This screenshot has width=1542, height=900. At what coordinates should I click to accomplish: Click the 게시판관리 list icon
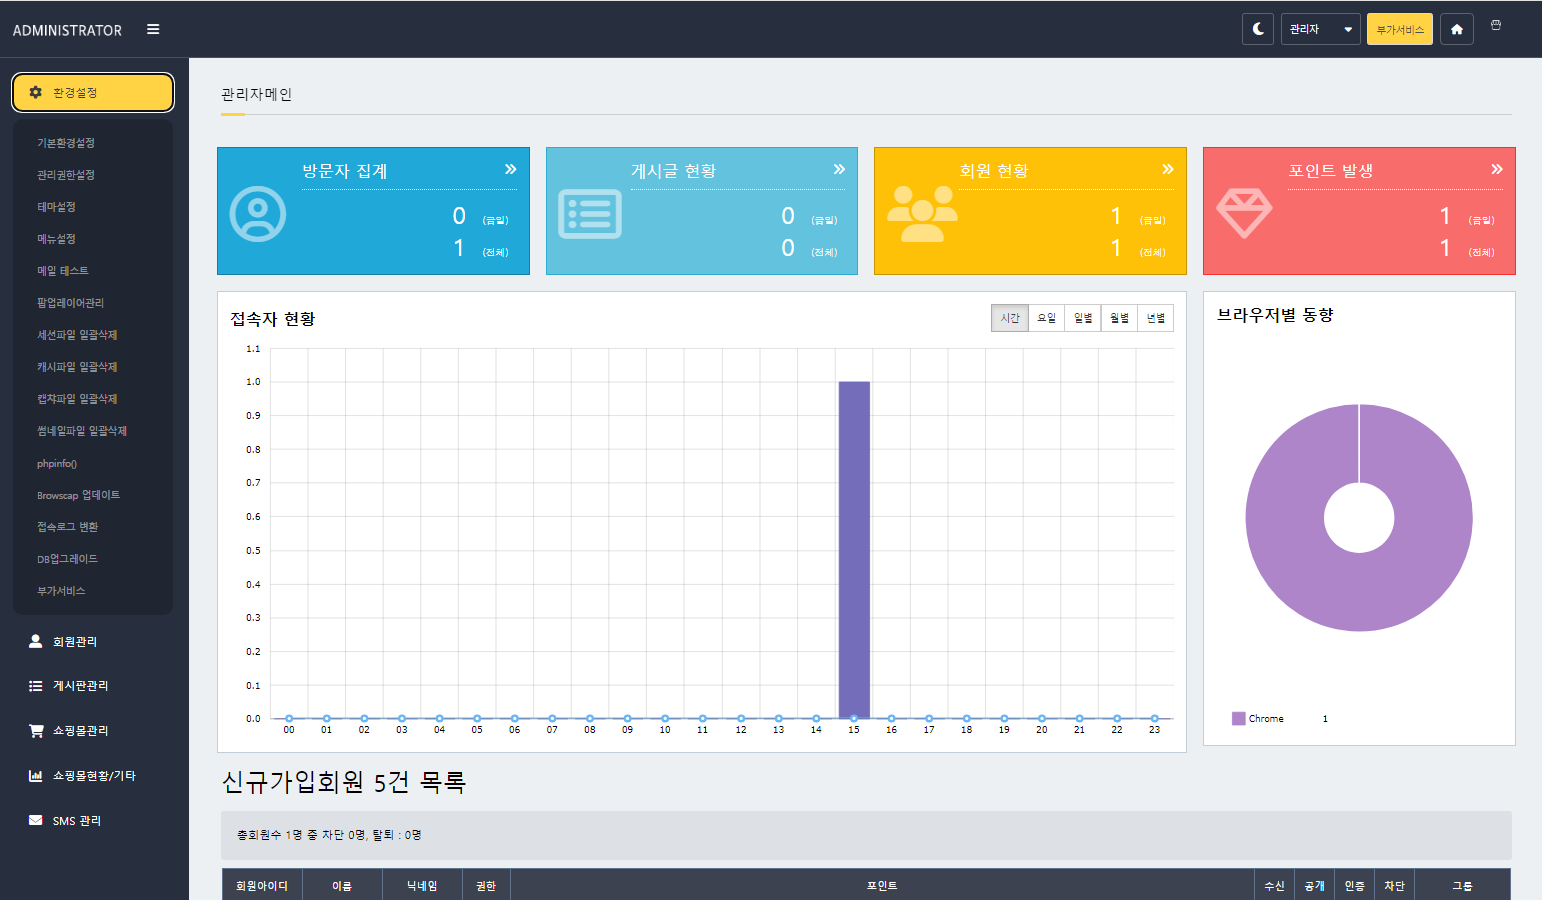(36, 686)
